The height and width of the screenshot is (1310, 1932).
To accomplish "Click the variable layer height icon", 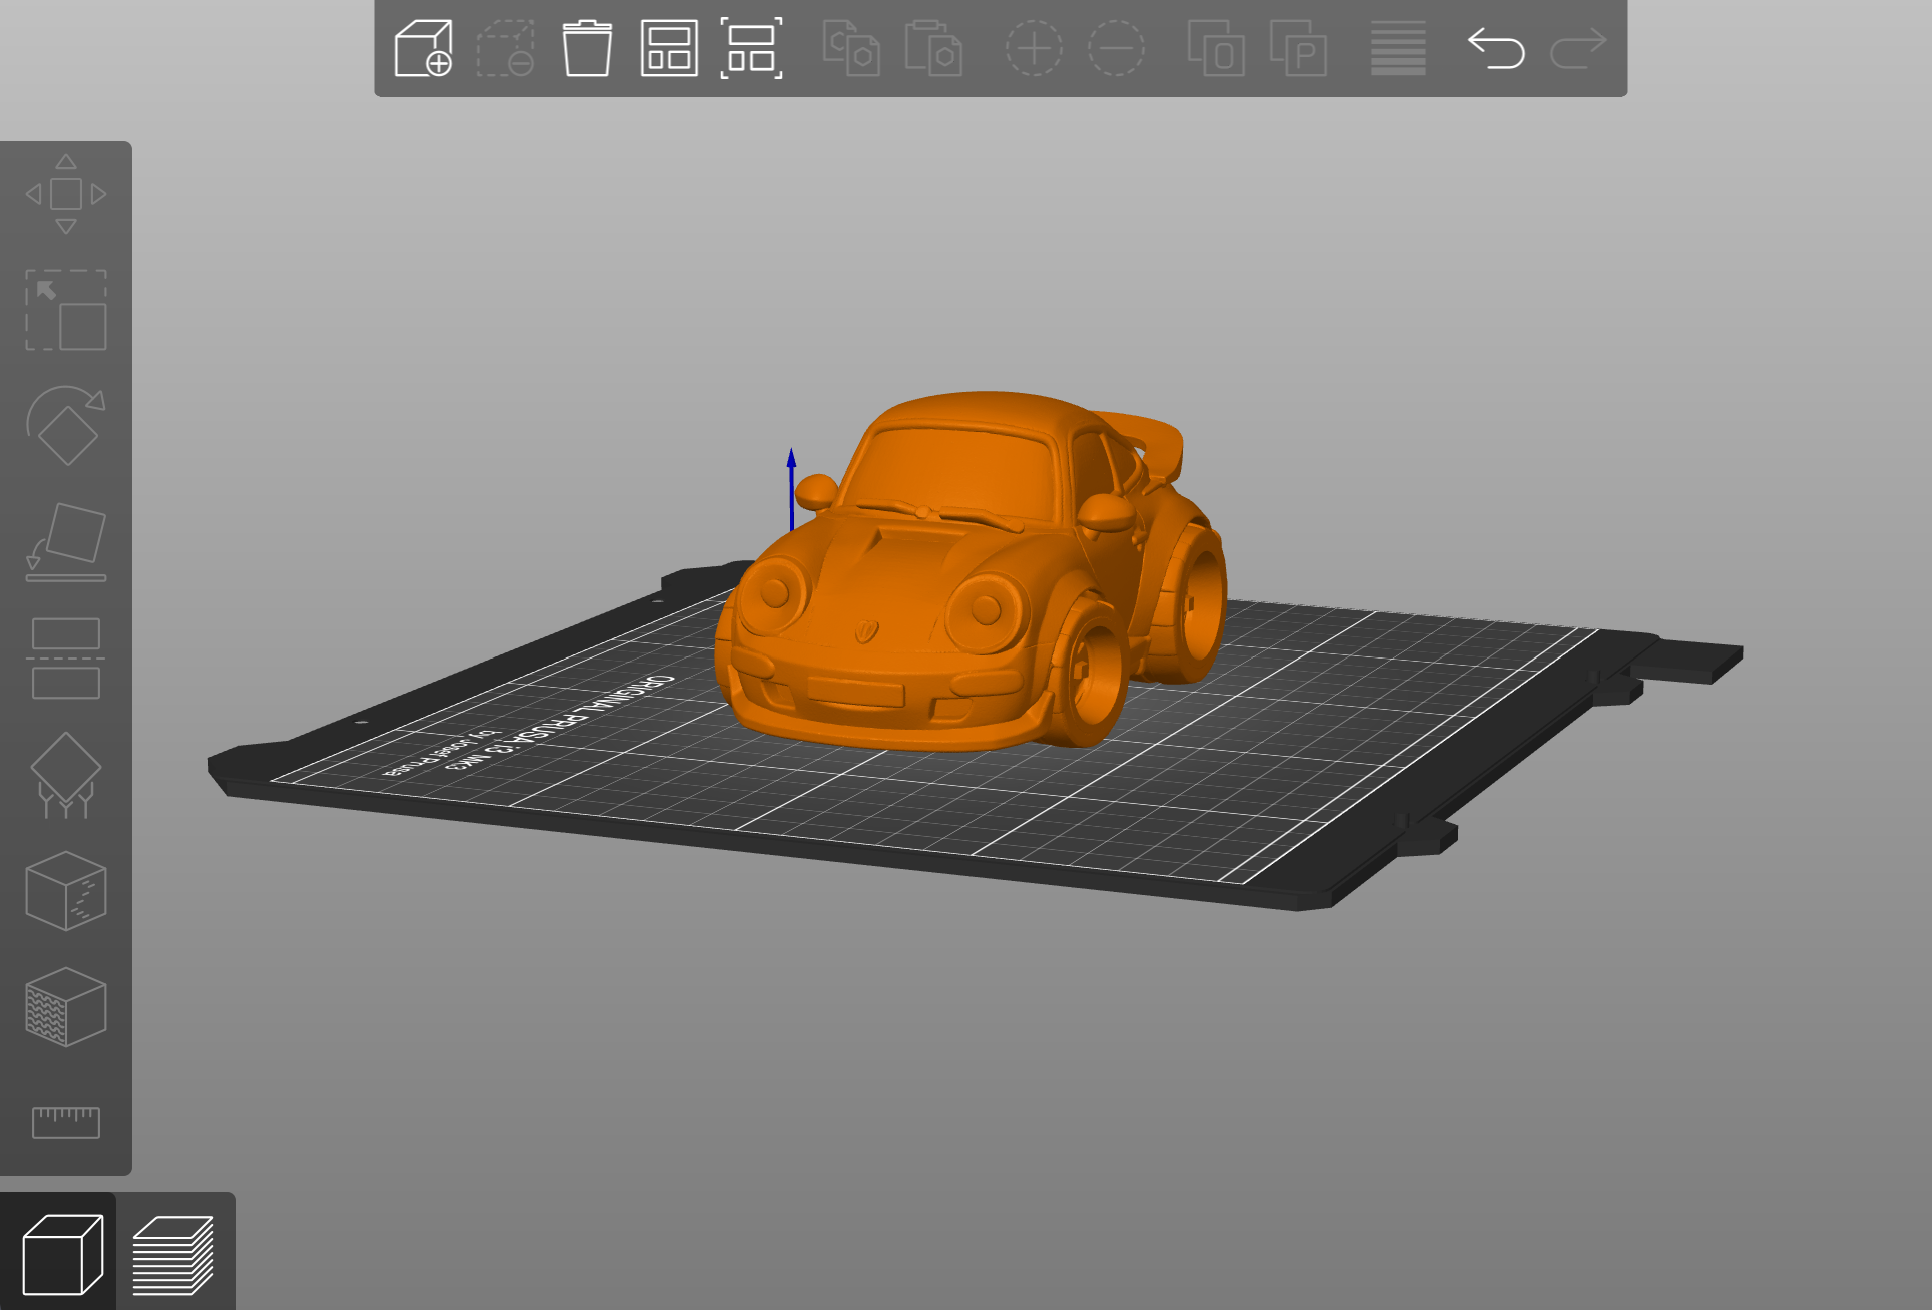I will click(x=1398, y=48).
